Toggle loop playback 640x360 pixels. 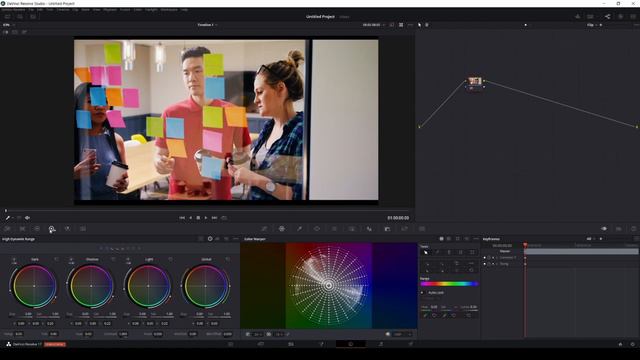click(x=224, y=218)
